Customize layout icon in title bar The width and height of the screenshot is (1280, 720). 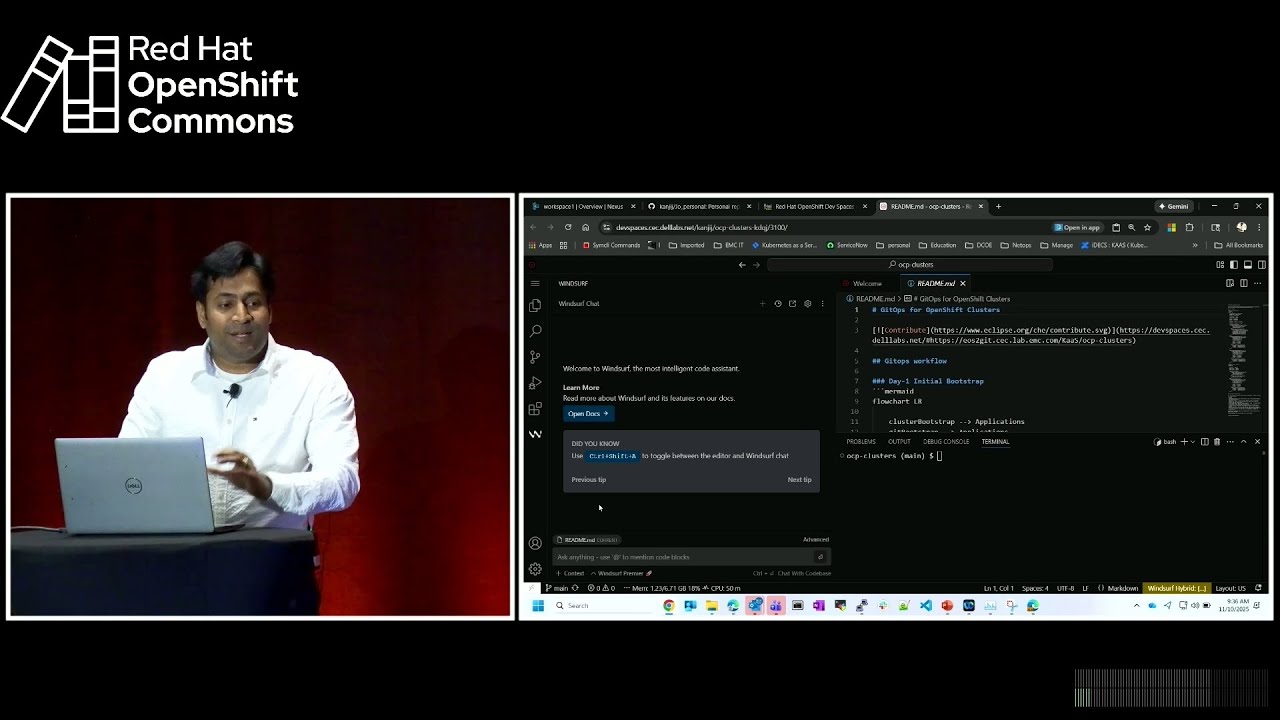pos(1220,265)
